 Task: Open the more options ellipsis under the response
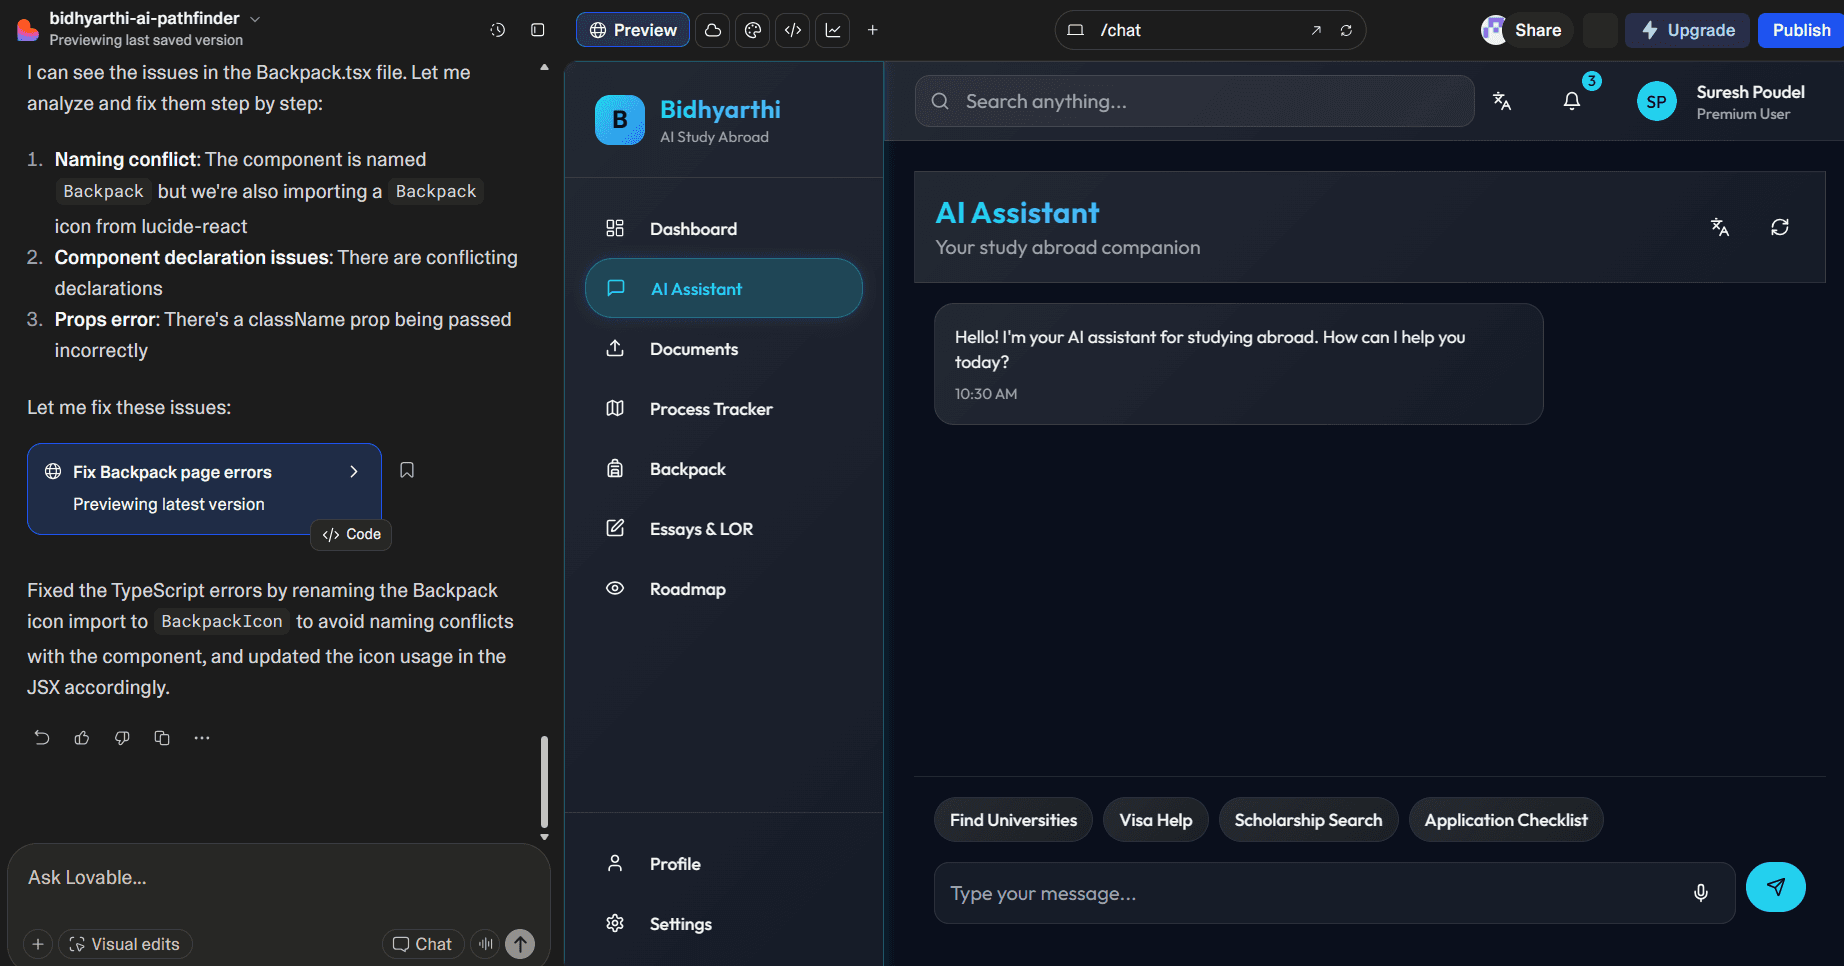pos(202,737)
